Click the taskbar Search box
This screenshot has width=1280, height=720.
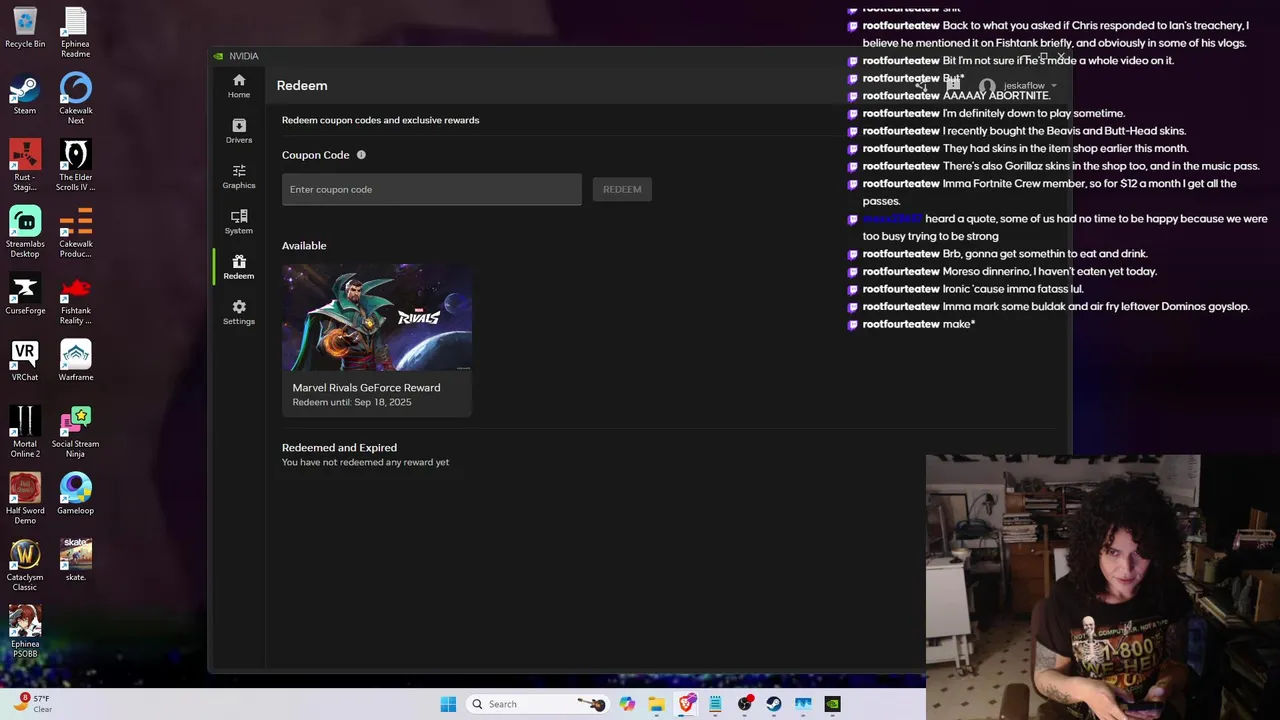coord(538,704)
